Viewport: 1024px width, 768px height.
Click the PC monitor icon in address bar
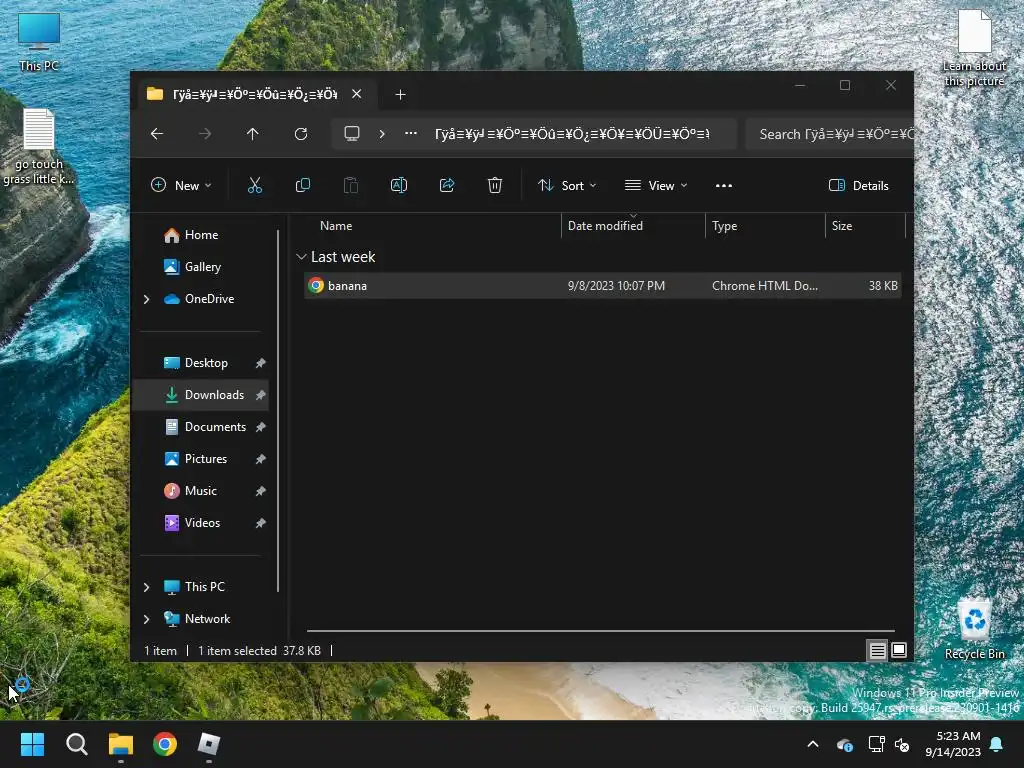click(x=352, y=134)
